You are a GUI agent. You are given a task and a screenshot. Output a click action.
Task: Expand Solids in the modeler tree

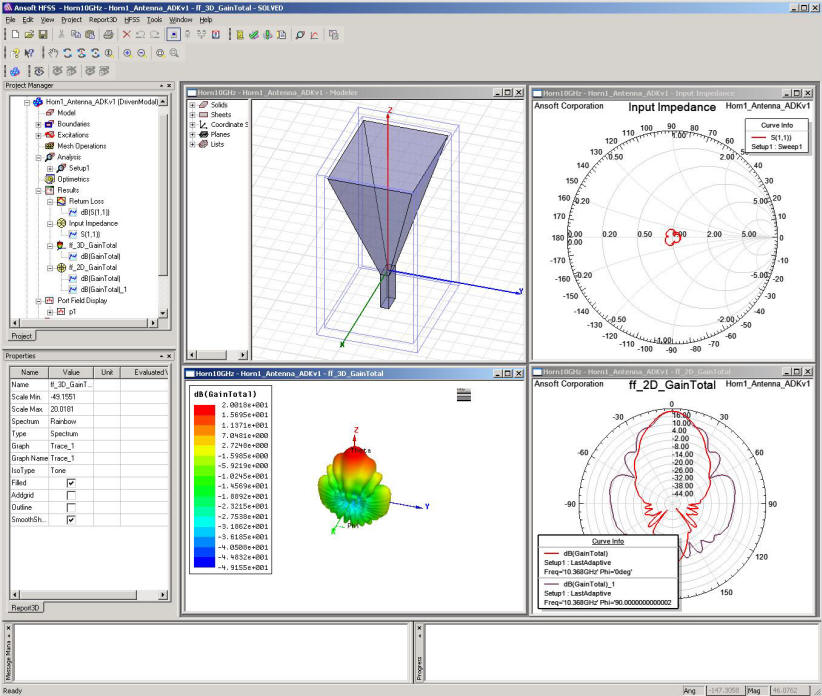192,105
